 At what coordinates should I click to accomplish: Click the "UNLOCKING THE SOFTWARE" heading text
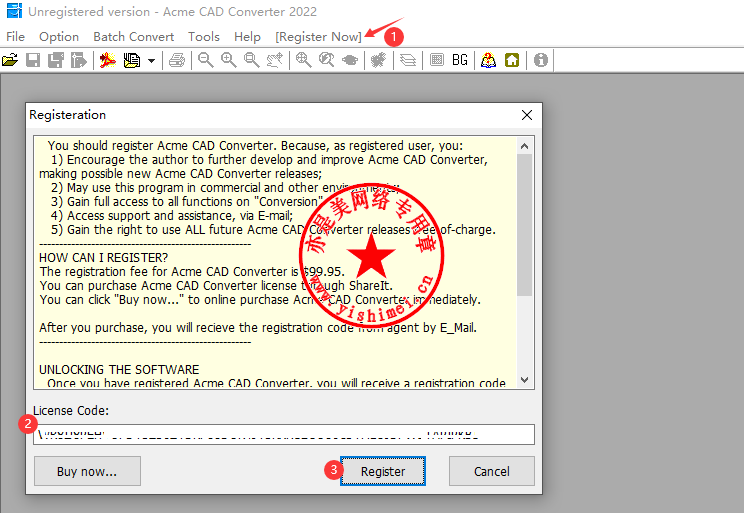tap(119, 370)
